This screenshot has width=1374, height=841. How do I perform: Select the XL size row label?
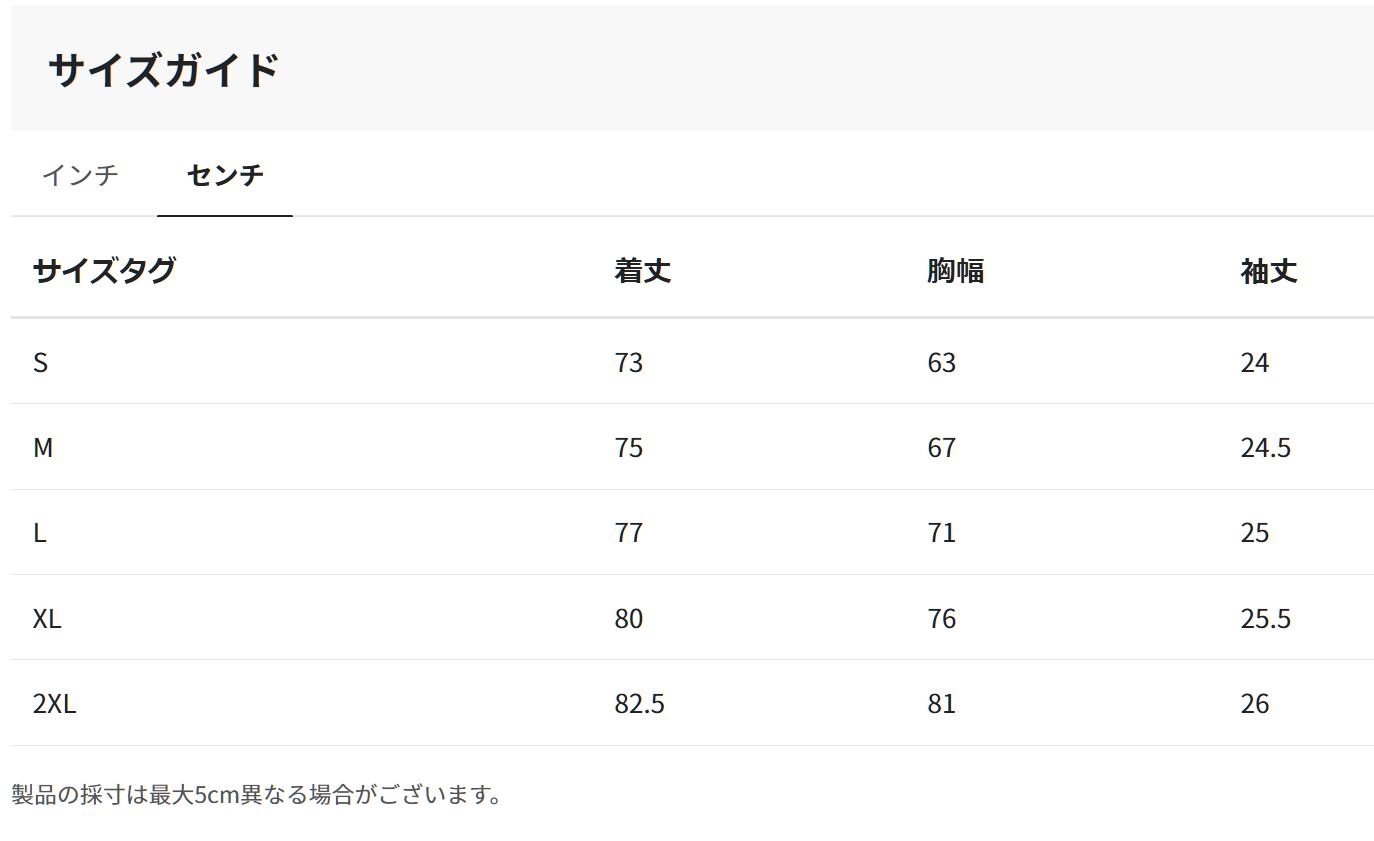click(x=47, y=618)
